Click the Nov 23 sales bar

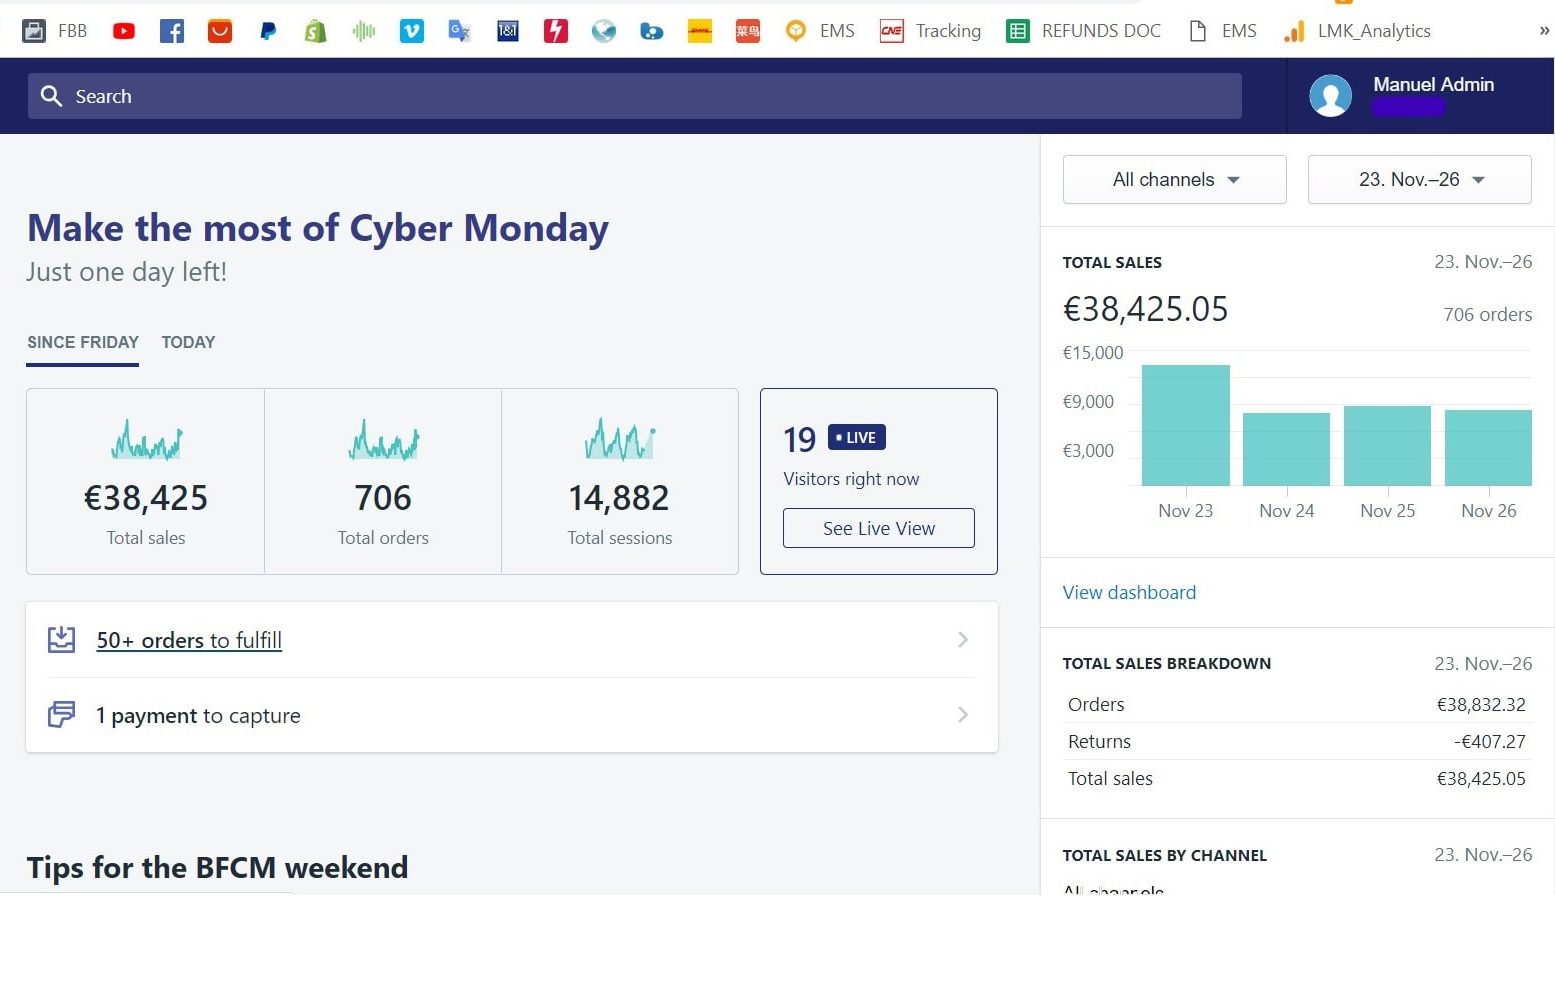coord(1185,426)
